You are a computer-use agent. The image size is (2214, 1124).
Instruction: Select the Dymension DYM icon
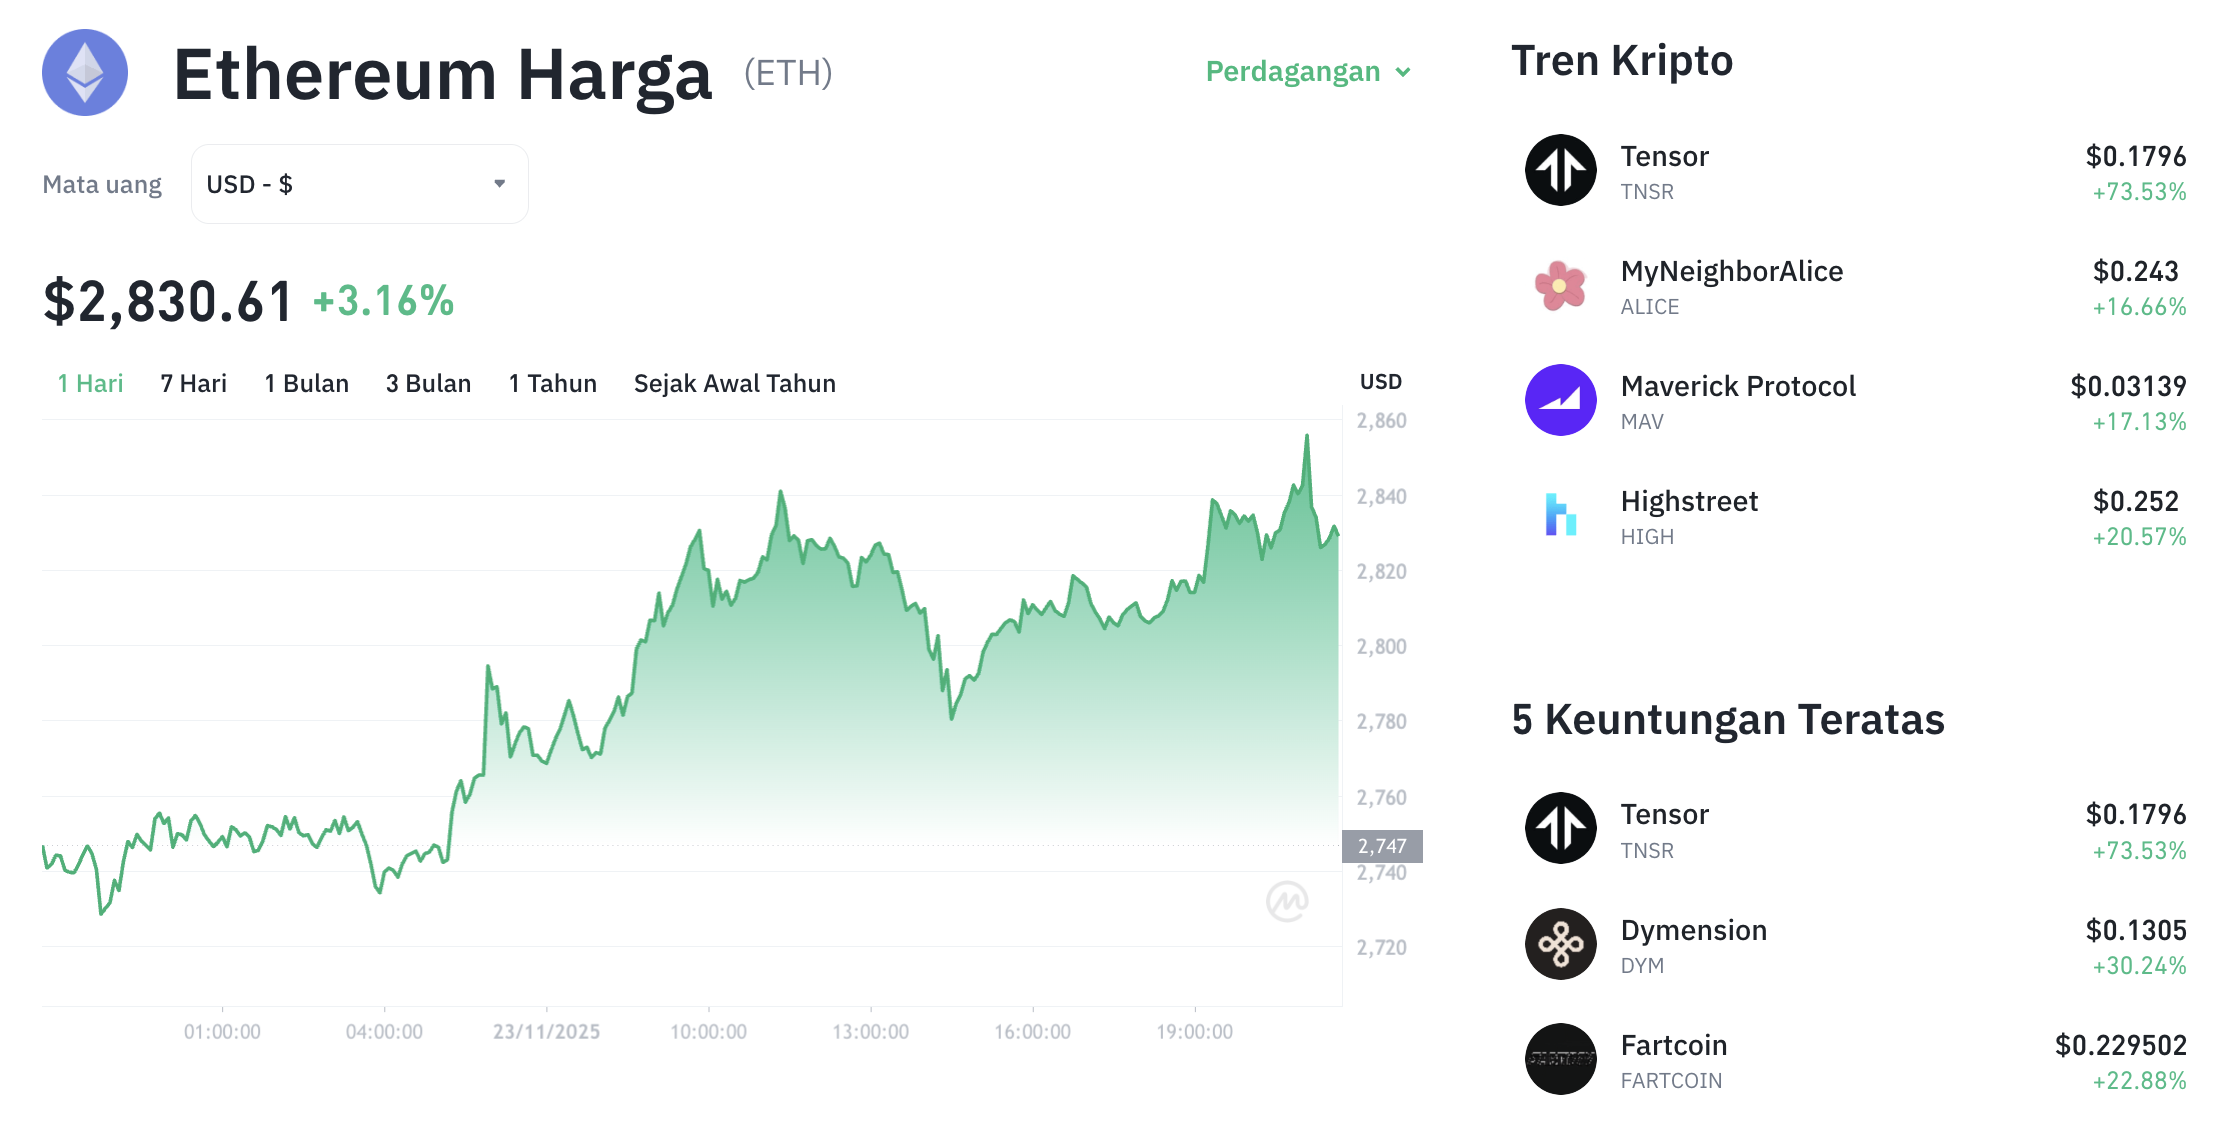(1560, 944)
